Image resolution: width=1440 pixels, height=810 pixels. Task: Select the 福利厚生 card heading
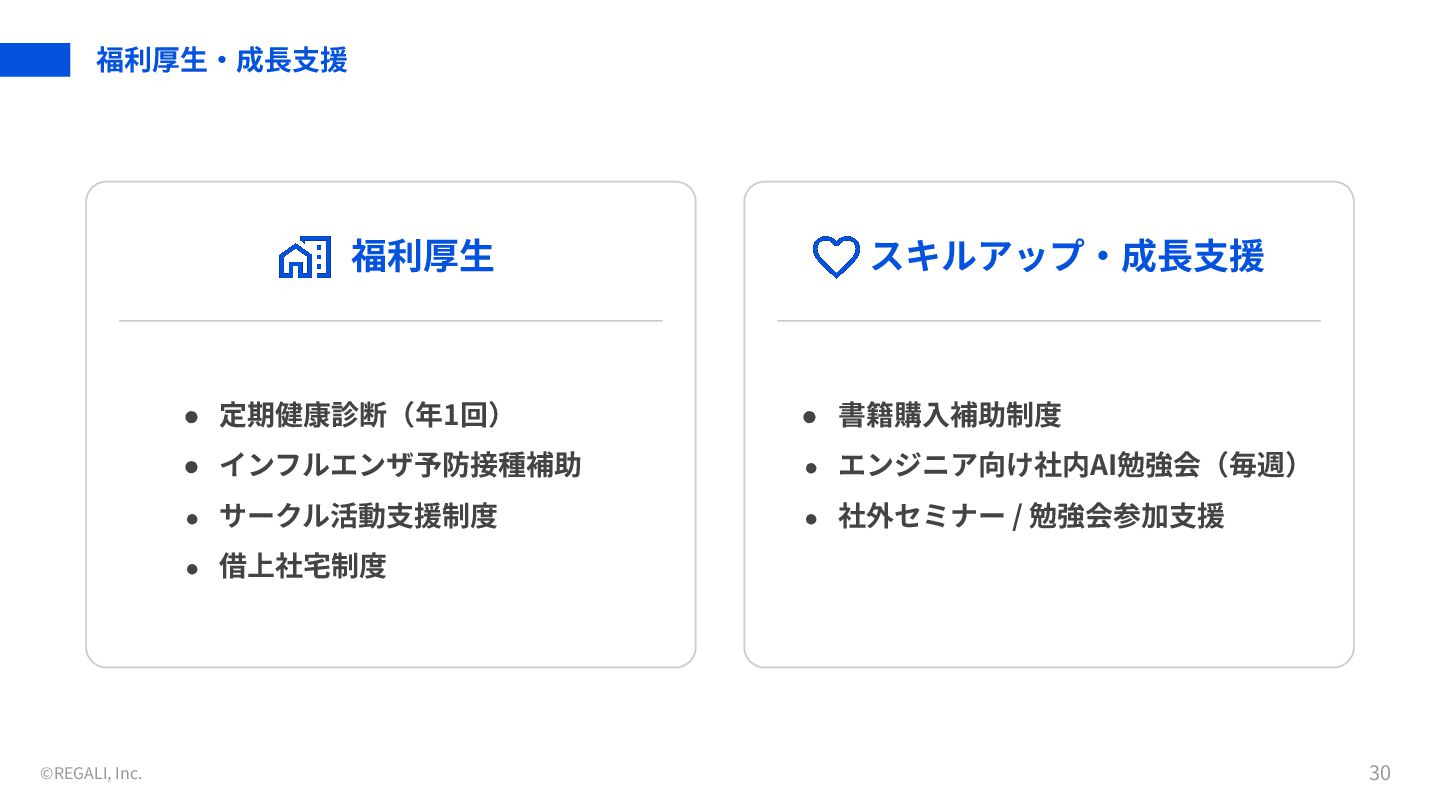click(x=423, y=257)
